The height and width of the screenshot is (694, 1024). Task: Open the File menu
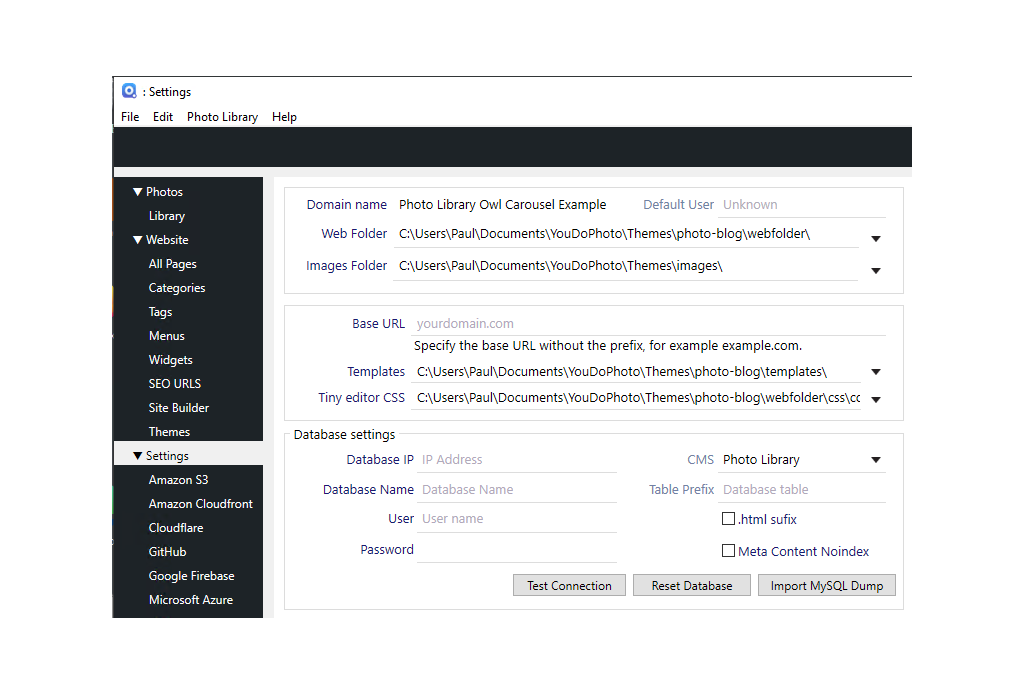click(x=130, y=117)
